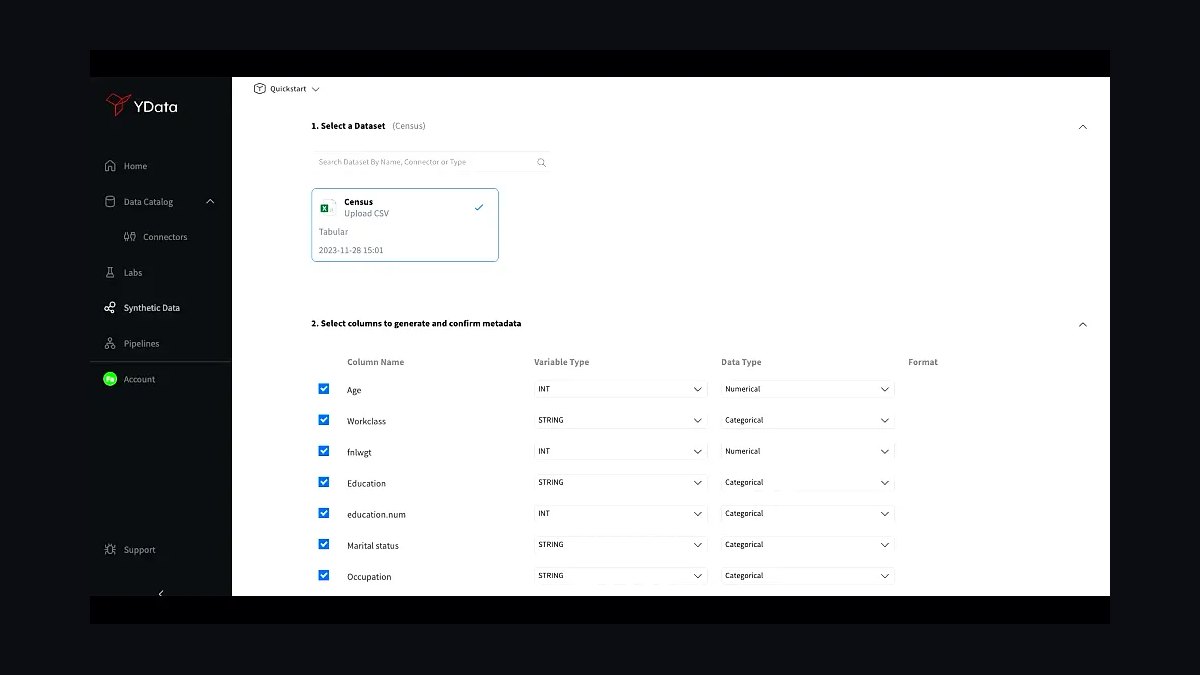
Task: Uncheck the Workclass column checkbox
Action: click(x=324, y=420)
